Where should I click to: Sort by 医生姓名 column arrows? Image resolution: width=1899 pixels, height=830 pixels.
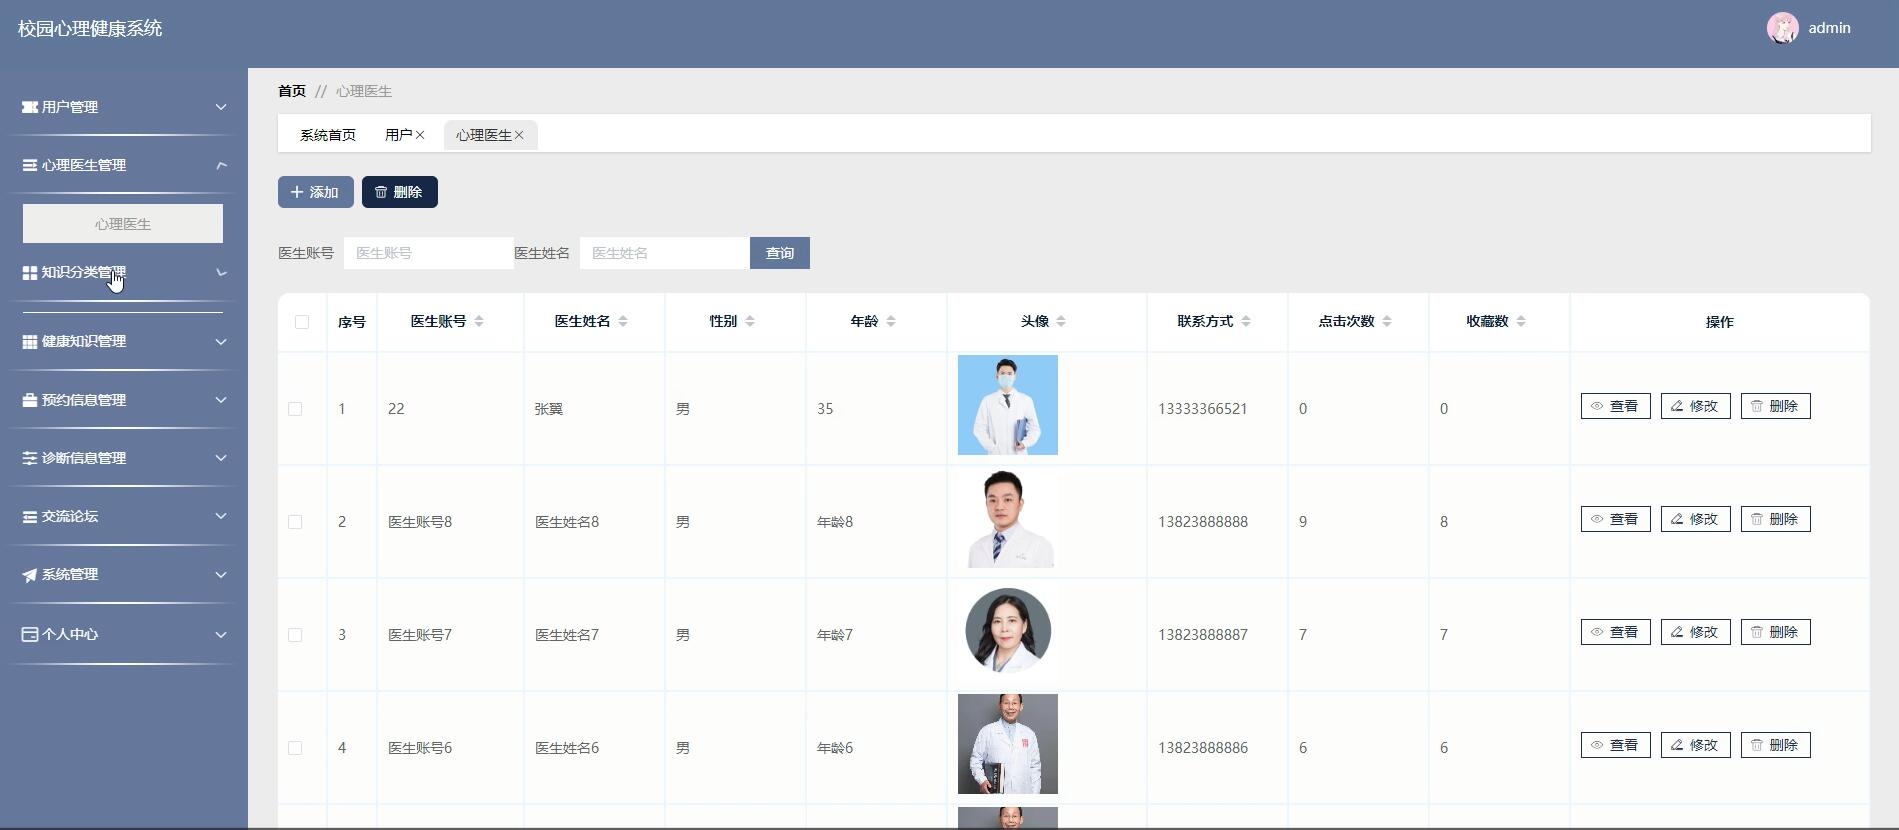click(x=623, y=321)
